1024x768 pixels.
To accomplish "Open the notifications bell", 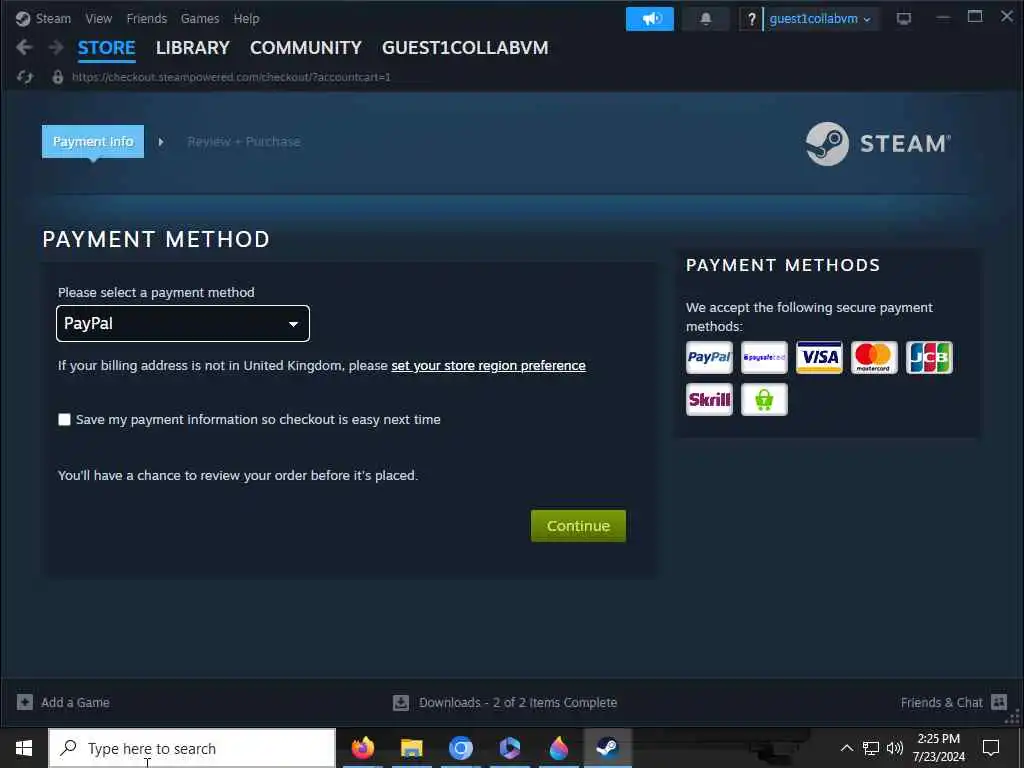I will click(x=705, y=19).
